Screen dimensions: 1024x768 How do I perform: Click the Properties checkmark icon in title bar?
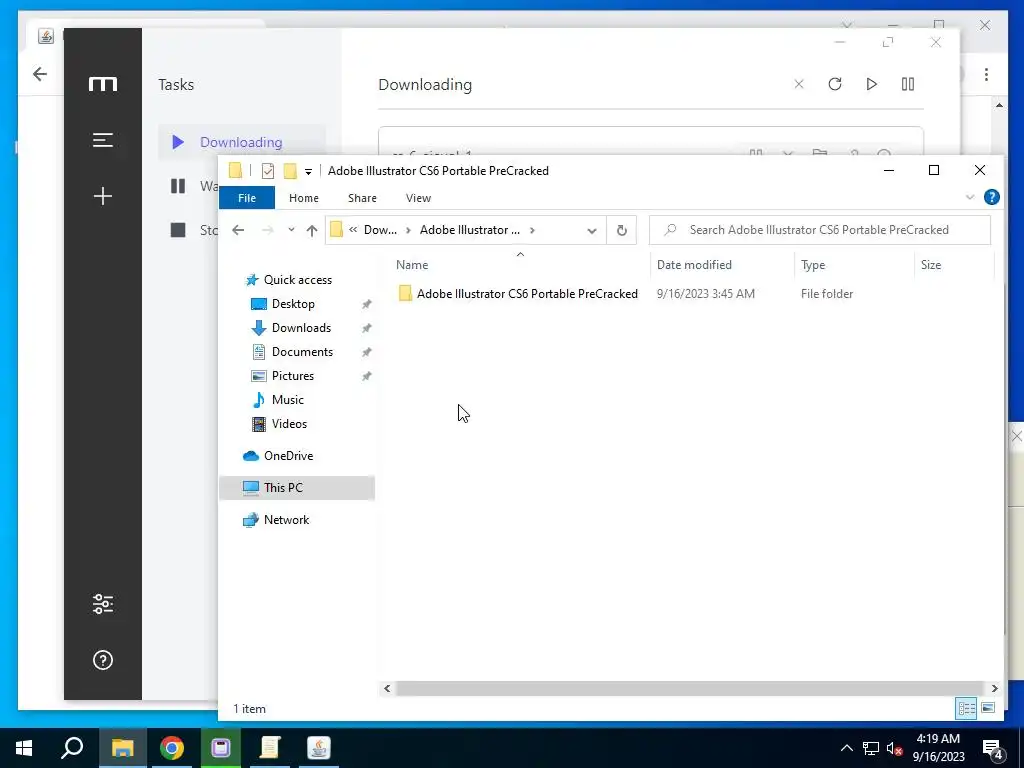(268, 171)
